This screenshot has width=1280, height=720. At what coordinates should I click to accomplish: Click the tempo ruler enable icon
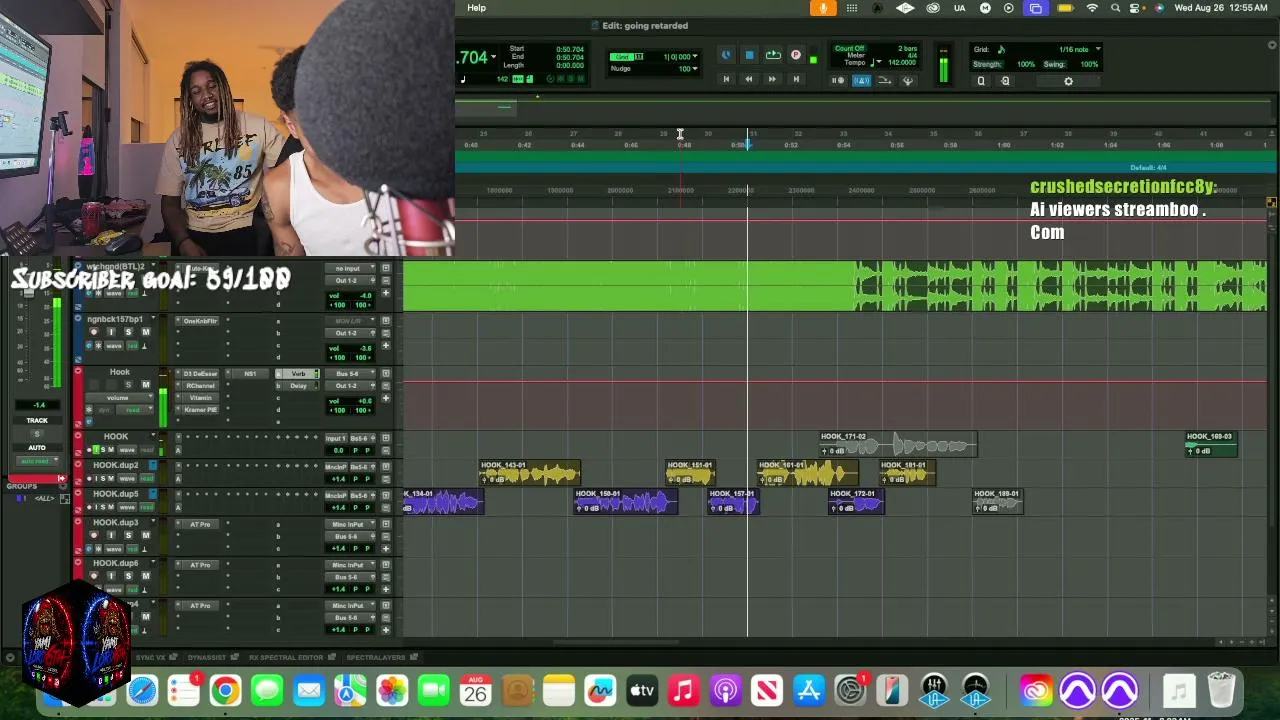(x=885, y=81)
